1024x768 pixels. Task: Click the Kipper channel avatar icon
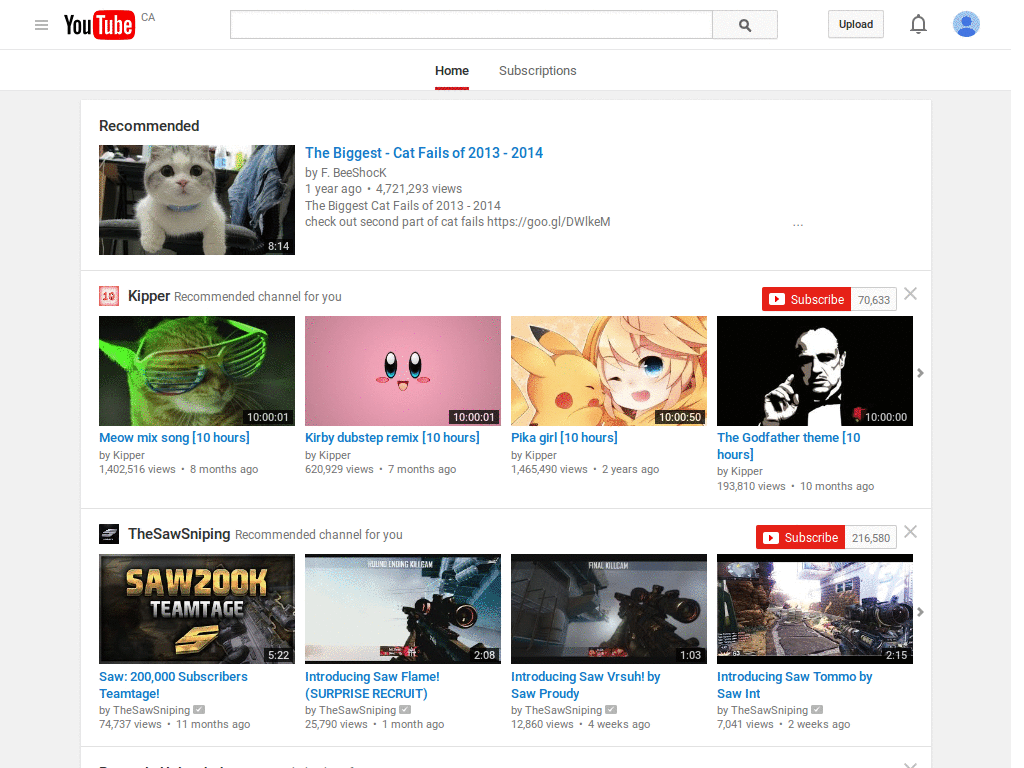tap(108, 296)
